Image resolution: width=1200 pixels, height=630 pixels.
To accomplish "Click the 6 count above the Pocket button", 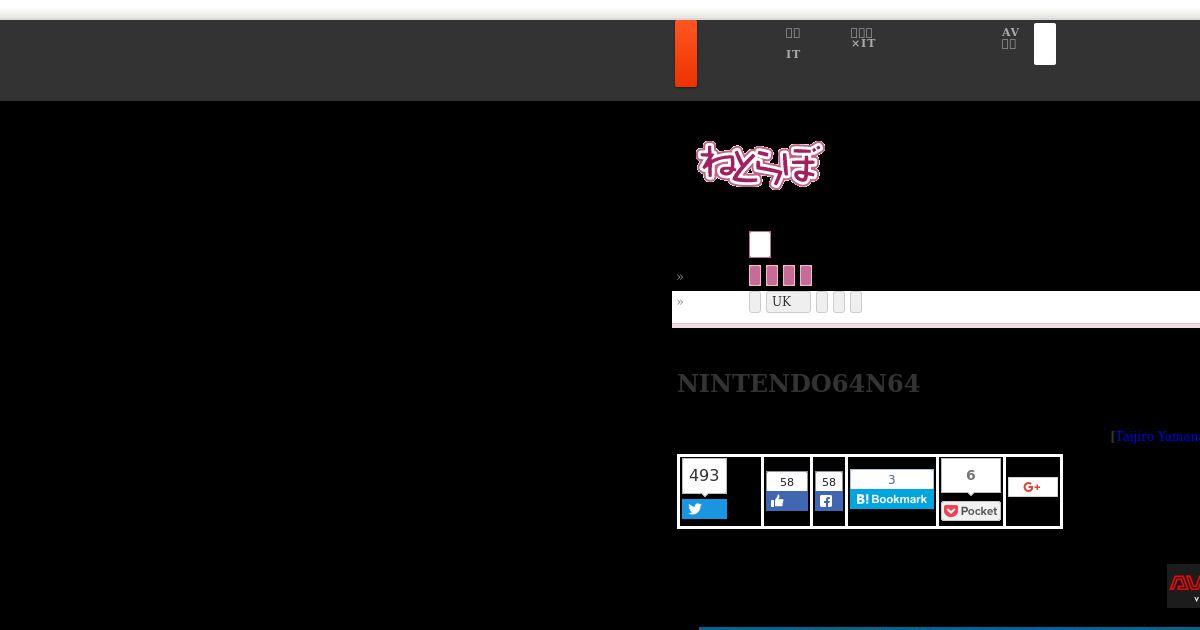I will 970,476.
